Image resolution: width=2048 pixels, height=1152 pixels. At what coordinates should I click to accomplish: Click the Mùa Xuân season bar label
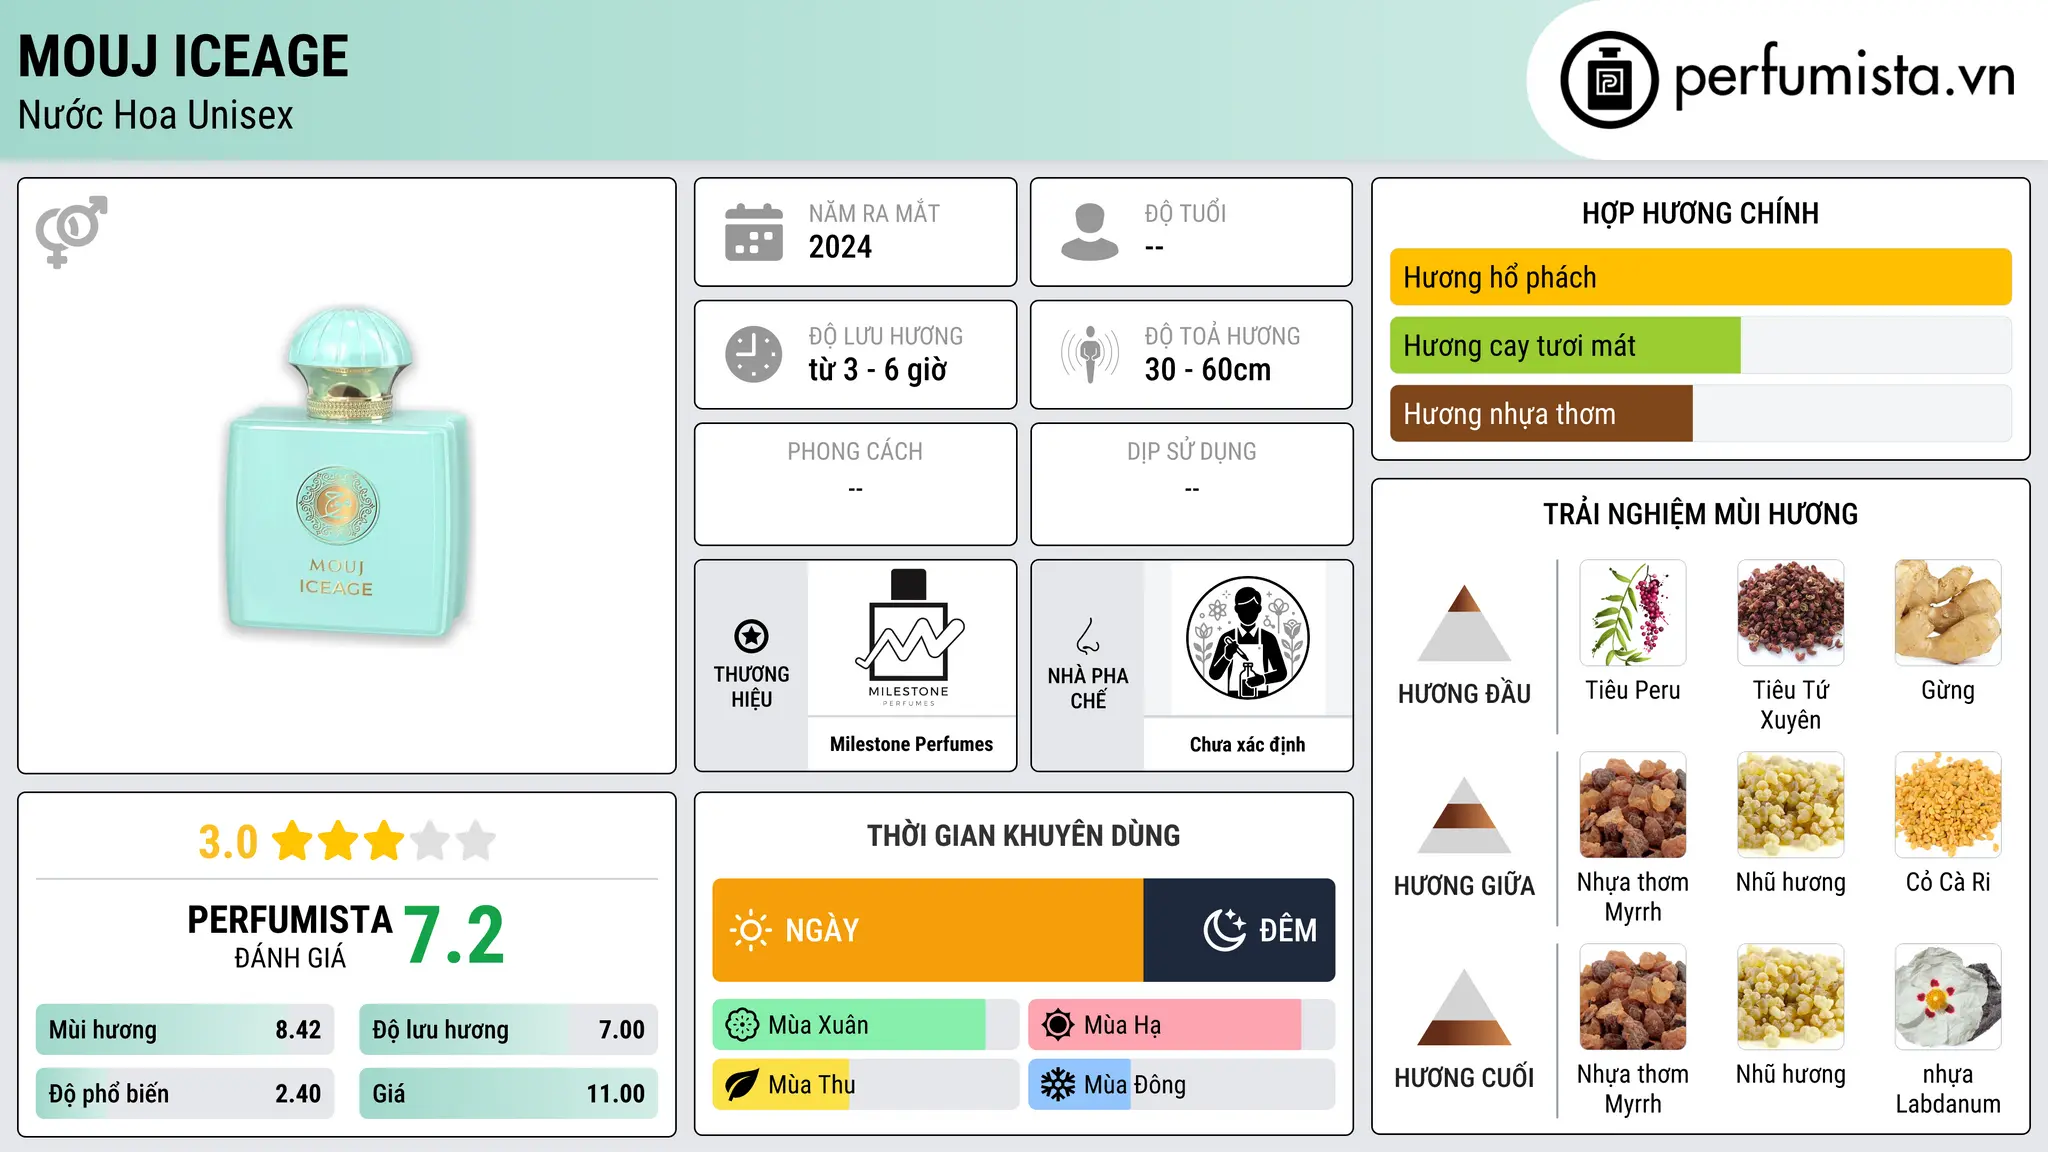(818, 1025)
